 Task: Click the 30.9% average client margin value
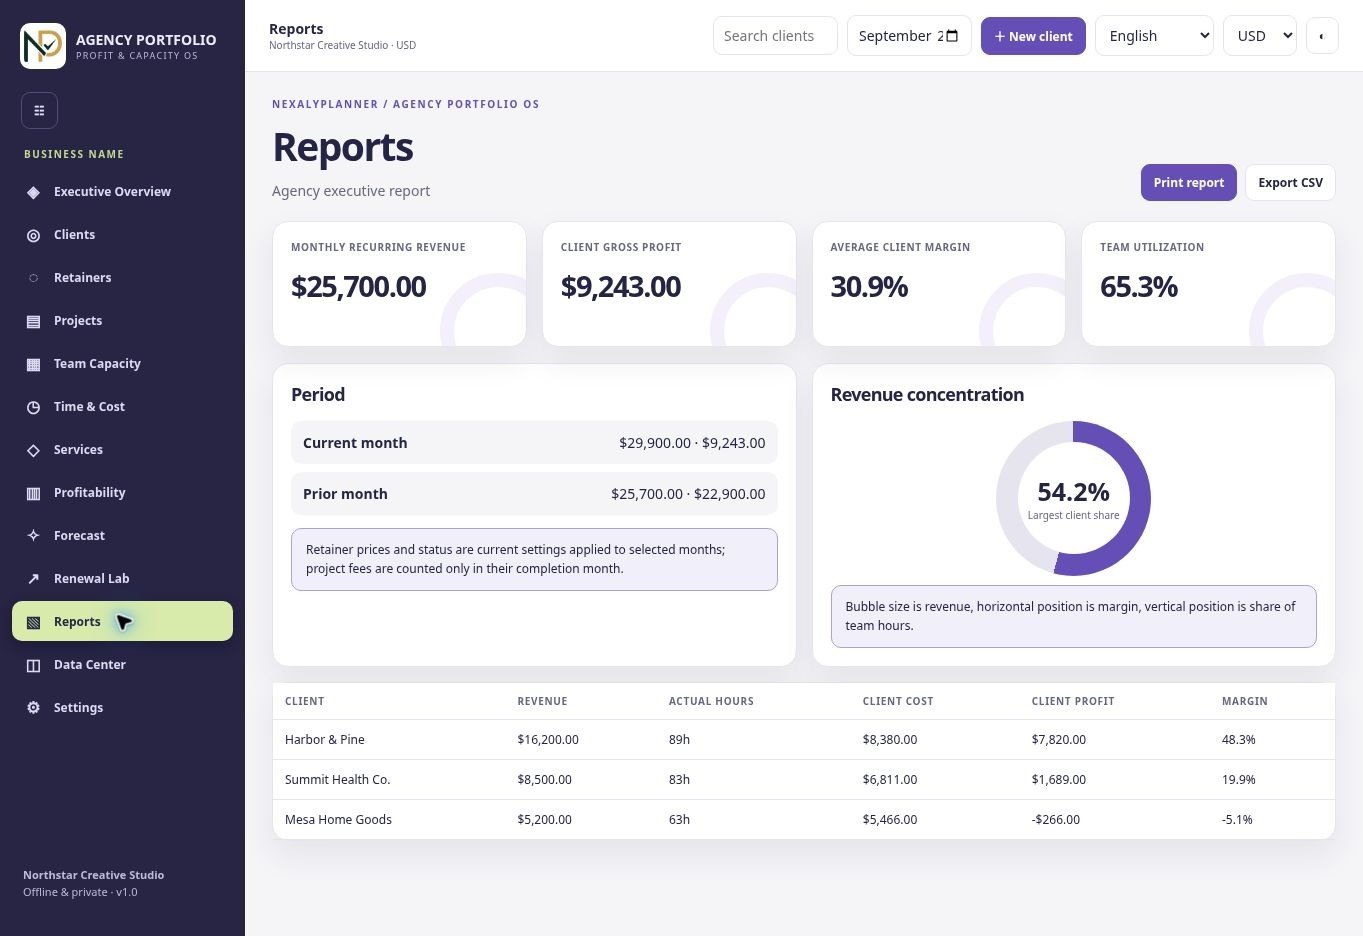tap(869, 287)
